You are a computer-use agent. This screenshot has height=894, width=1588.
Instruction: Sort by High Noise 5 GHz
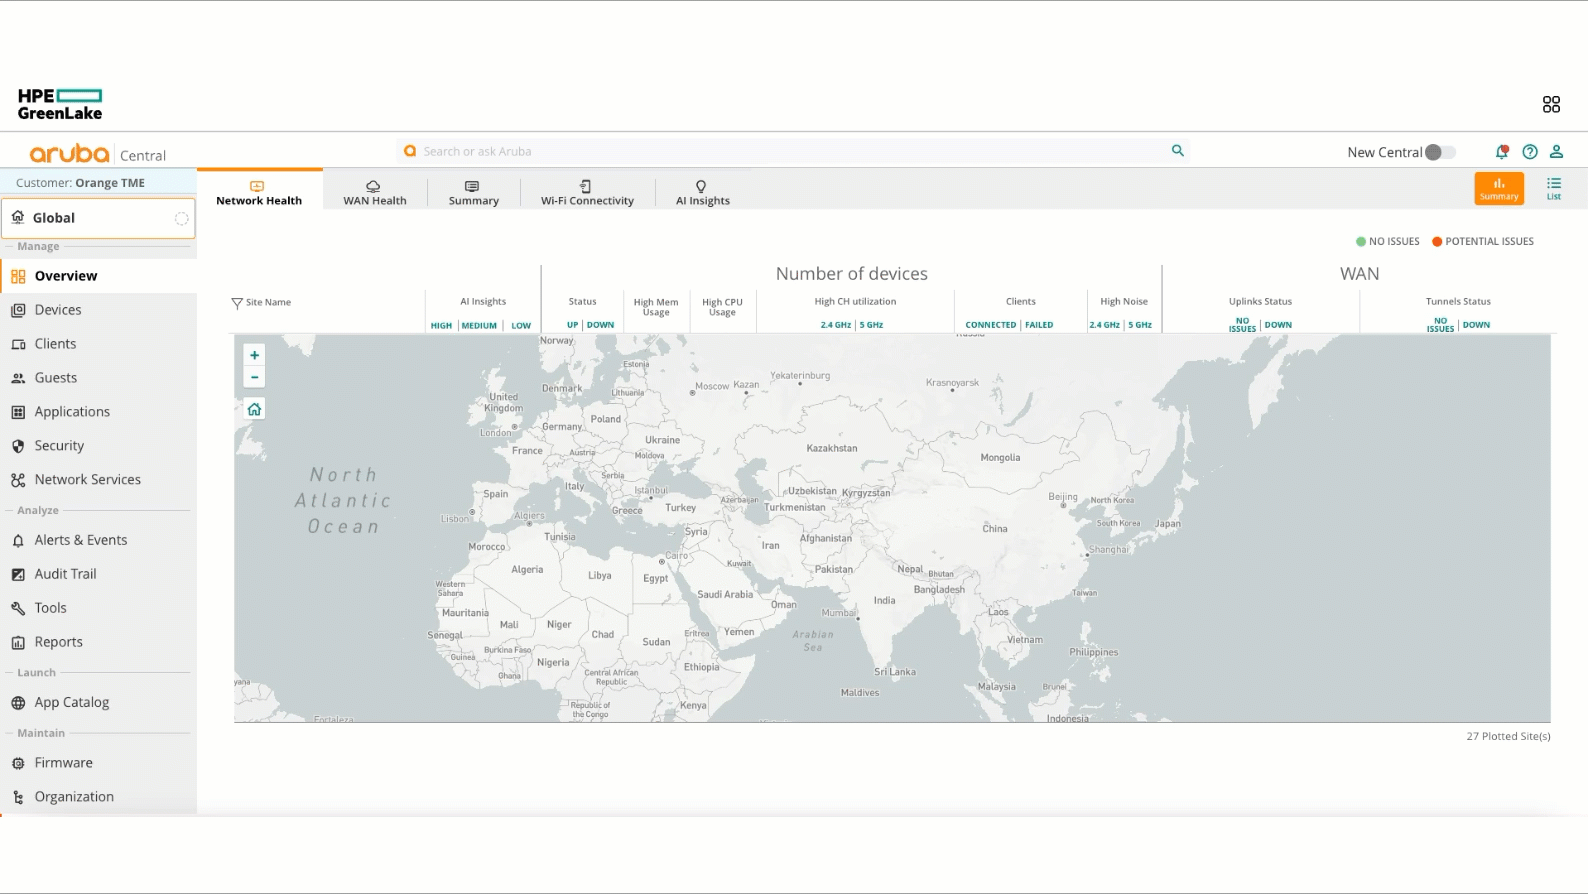tap(1140, 325)
